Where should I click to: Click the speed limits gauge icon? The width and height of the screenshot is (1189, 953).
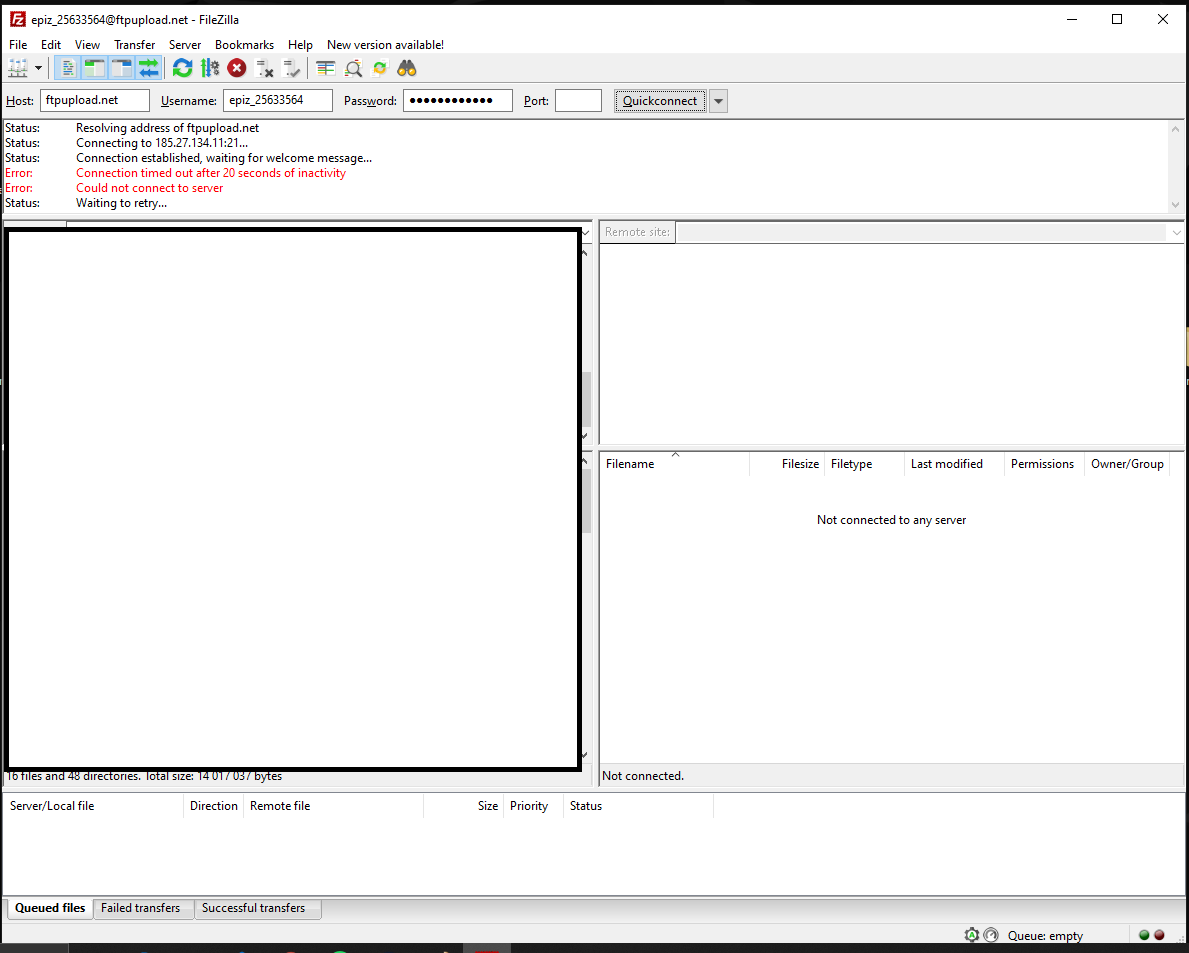point(991,935)
